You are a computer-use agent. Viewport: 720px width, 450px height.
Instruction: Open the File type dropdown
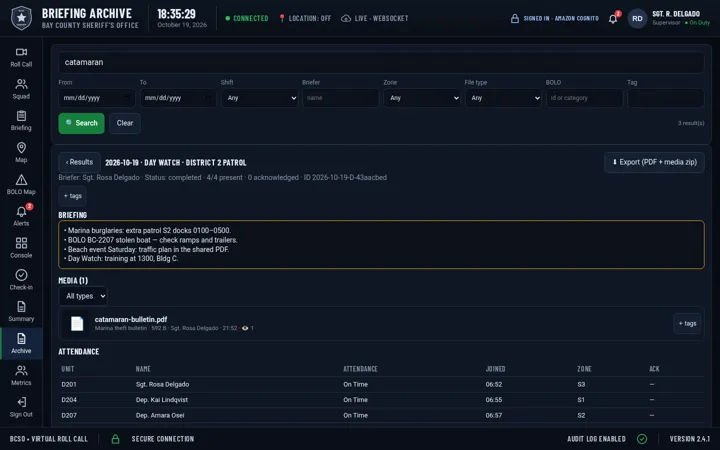point(503,98)
